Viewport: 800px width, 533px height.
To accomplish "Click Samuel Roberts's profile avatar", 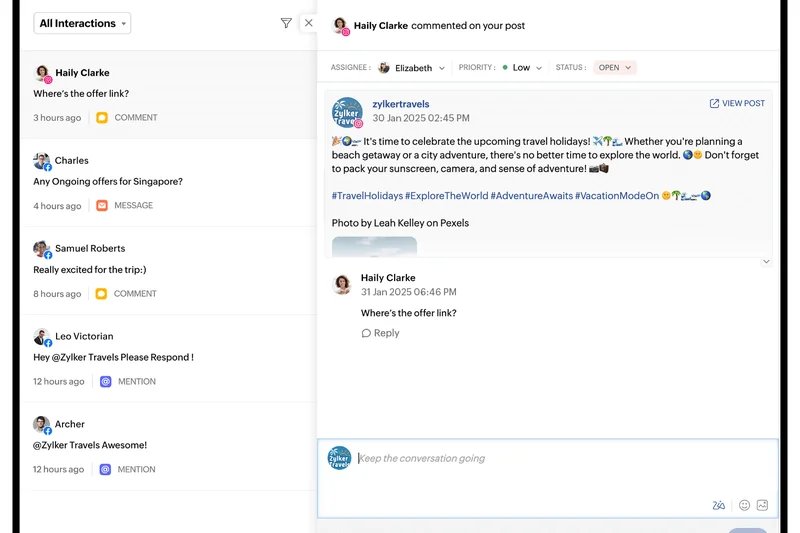I will pyautogui.click(x=42, y=249).
